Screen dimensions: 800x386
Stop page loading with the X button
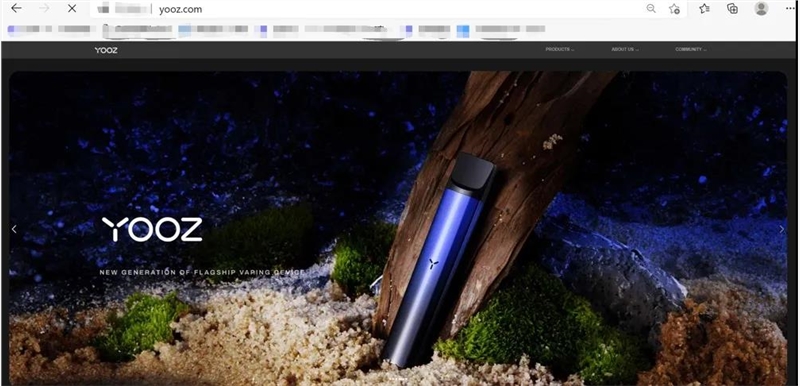coord(72,8)
